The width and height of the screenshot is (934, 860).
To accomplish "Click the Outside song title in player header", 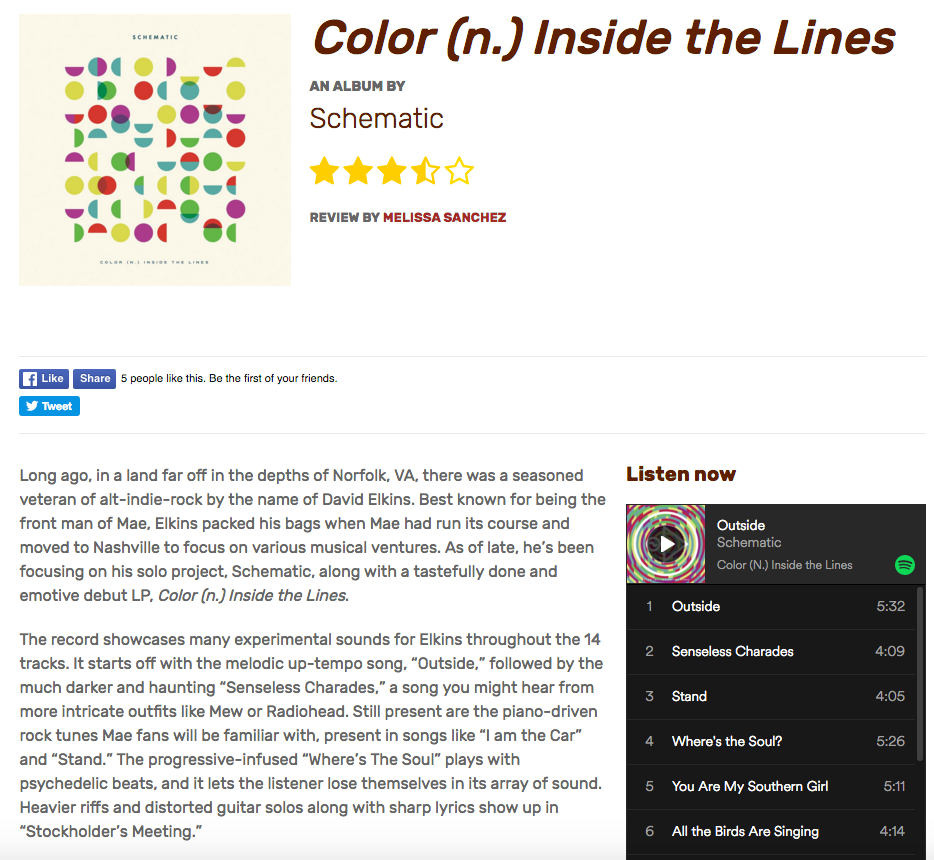I will tap(740, 525).
